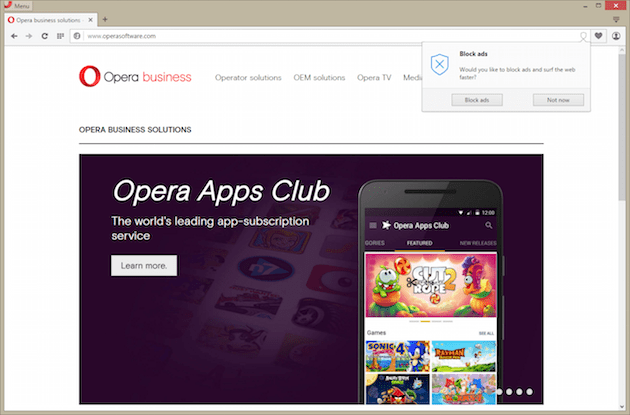
Task: Go back with the back arrow
Action: 14,36
